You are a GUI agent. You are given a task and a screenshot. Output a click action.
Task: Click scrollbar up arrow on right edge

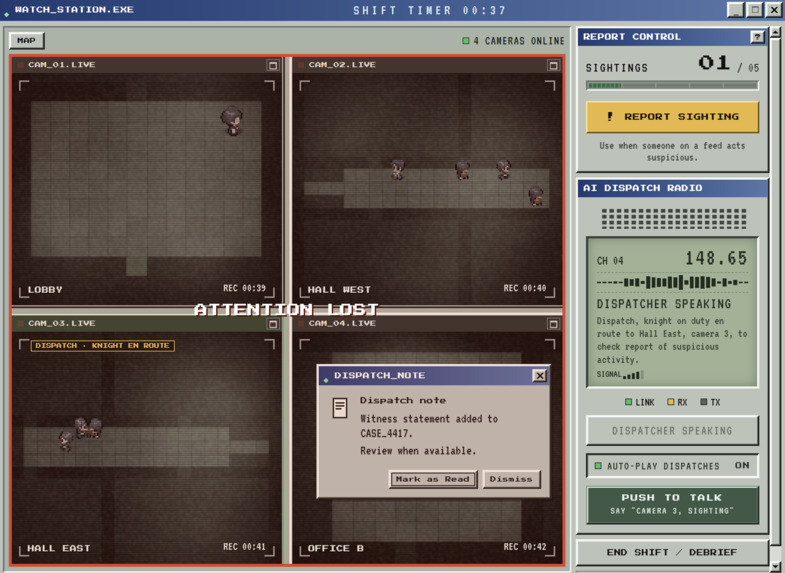[775, 33]
